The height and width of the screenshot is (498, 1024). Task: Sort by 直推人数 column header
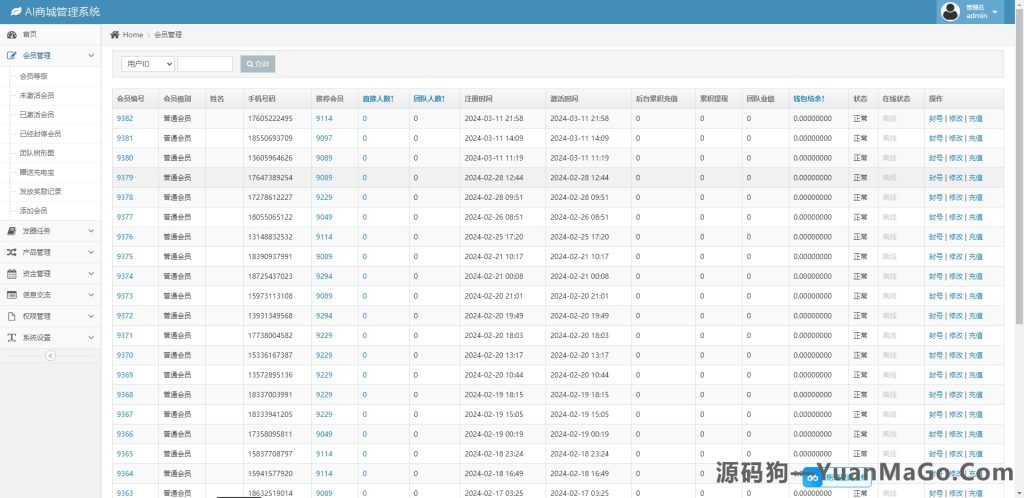point(378,99)
